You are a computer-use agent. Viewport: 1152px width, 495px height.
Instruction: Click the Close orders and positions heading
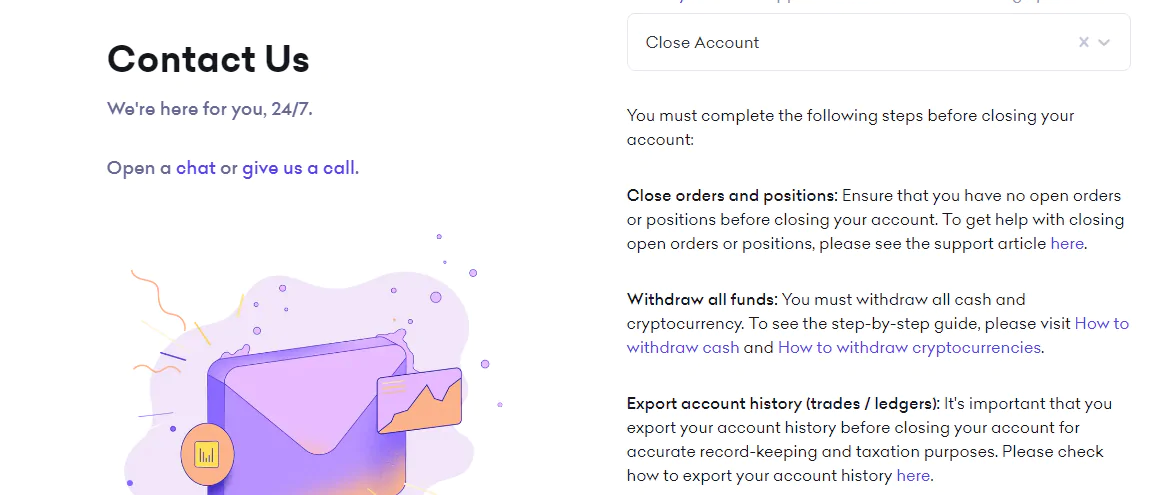click(x=732, y=196)
